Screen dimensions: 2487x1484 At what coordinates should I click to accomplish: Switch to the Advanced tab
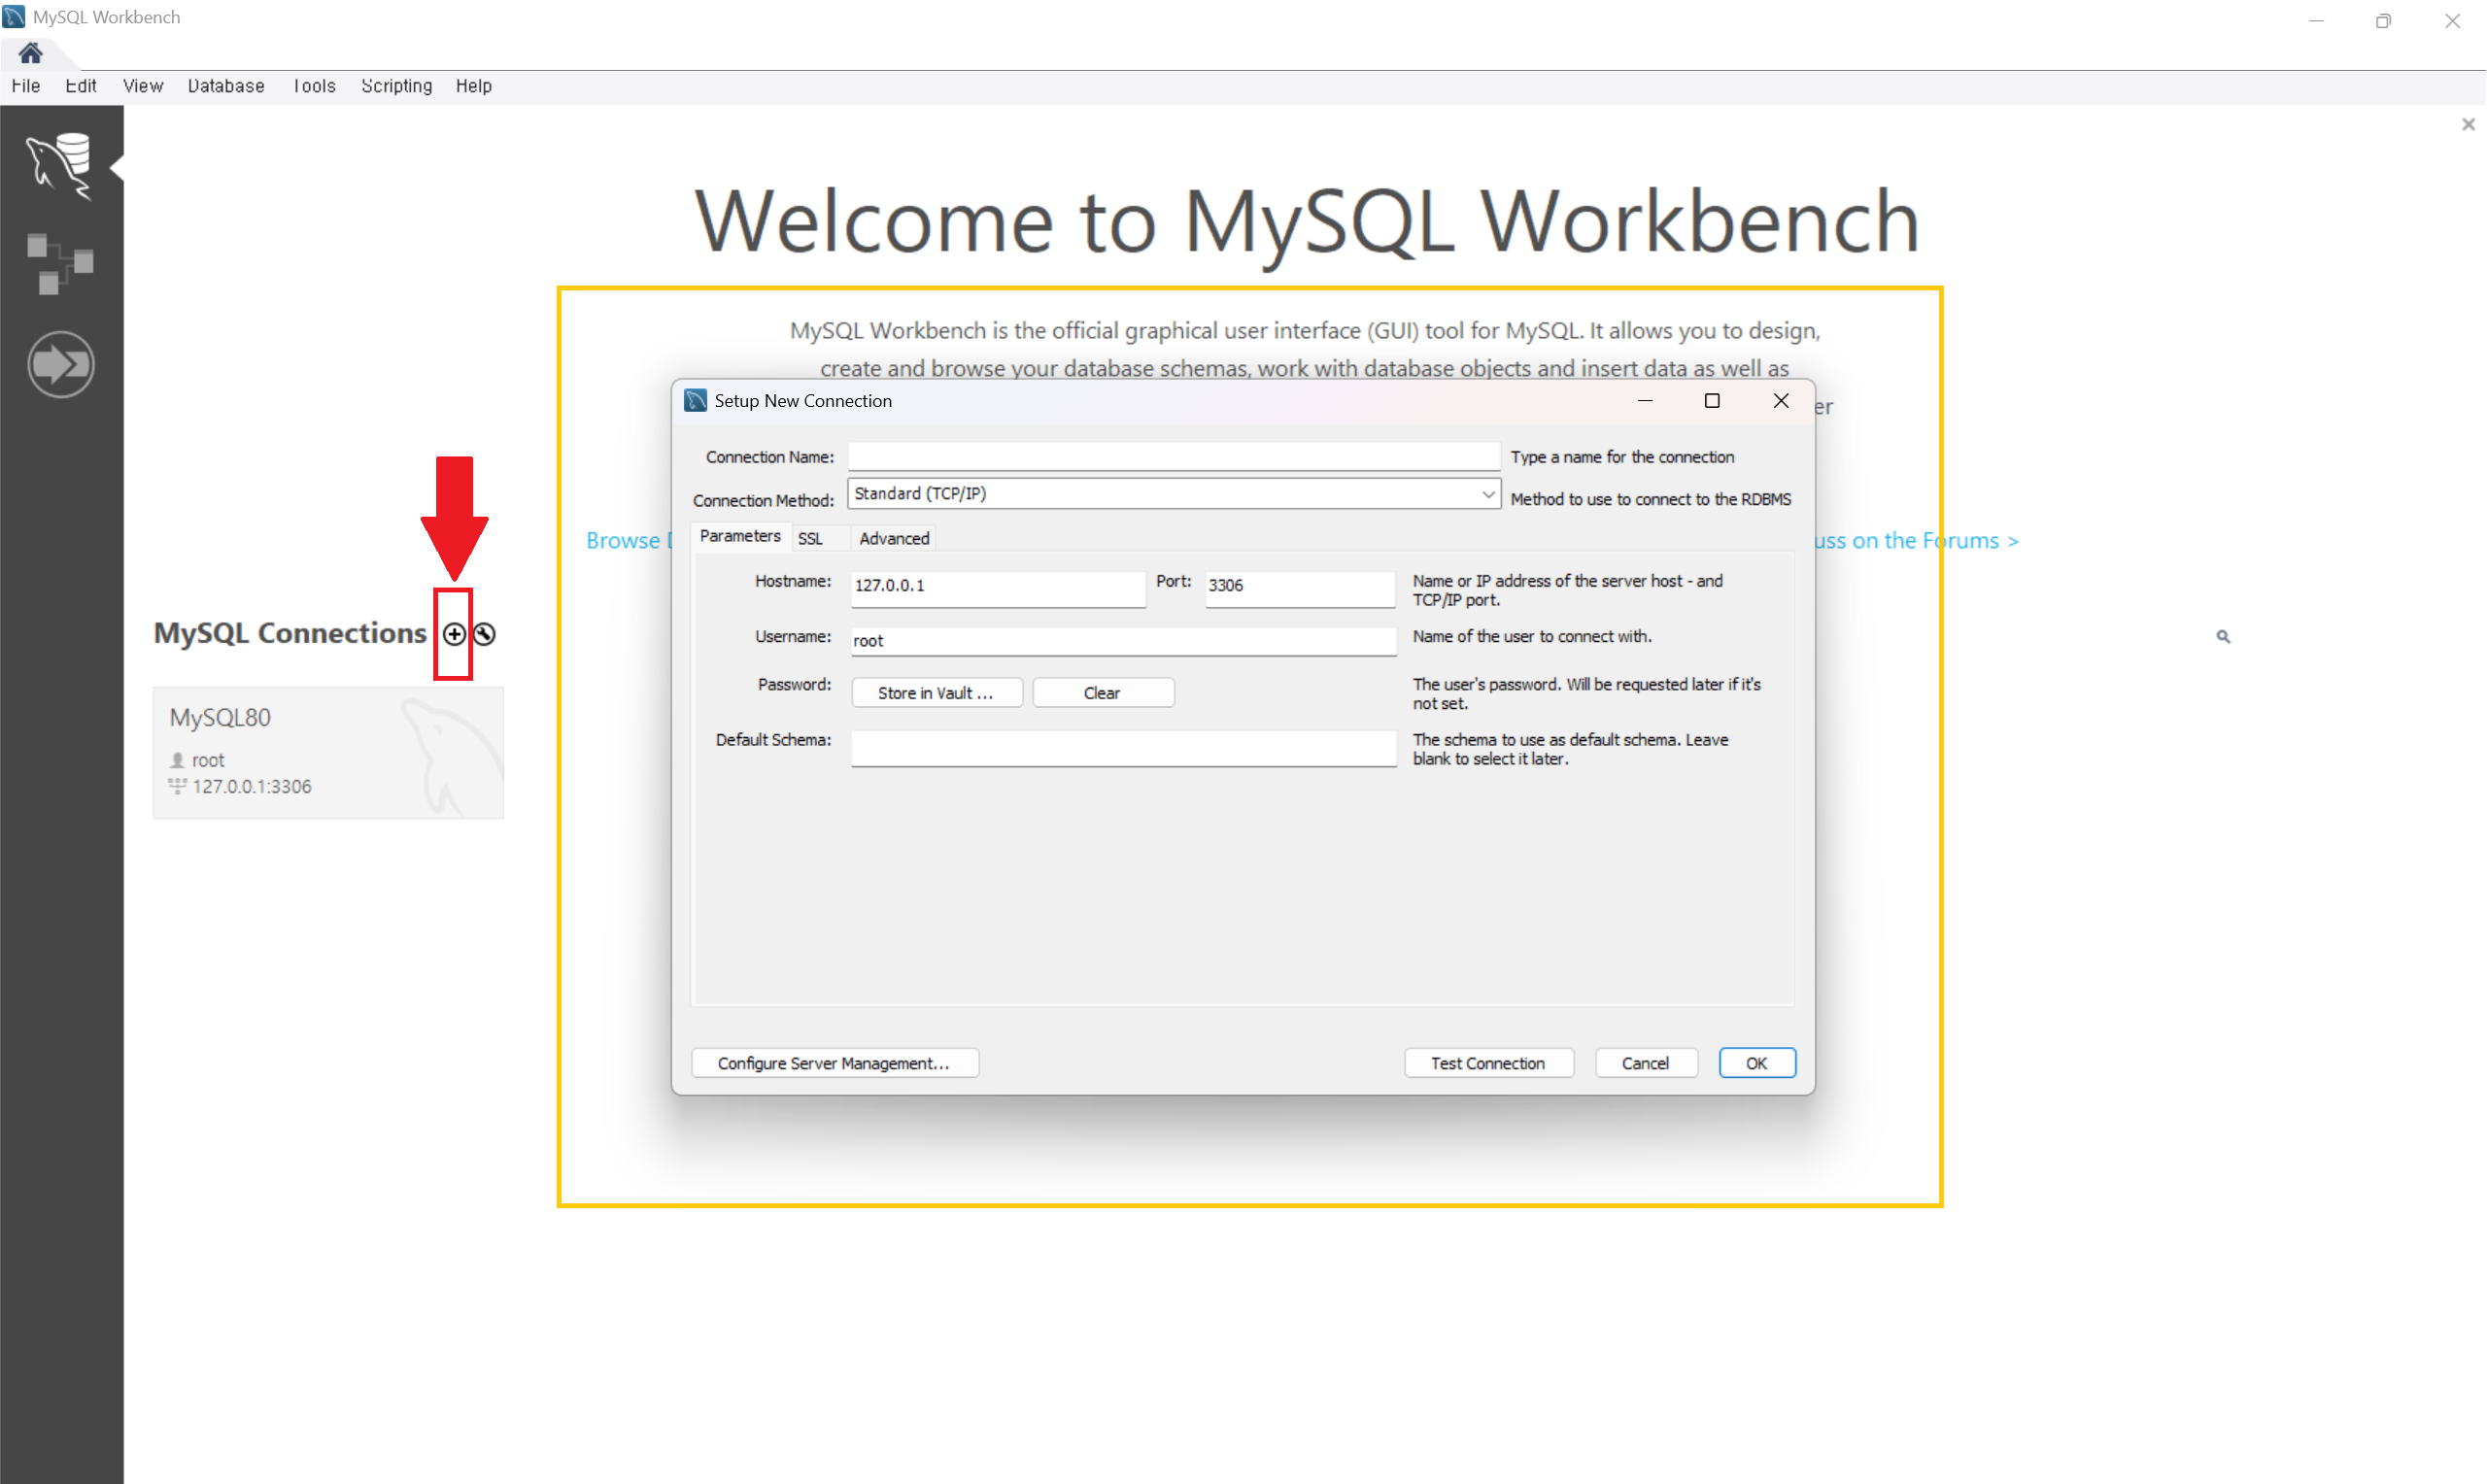[x=893, y=539]
